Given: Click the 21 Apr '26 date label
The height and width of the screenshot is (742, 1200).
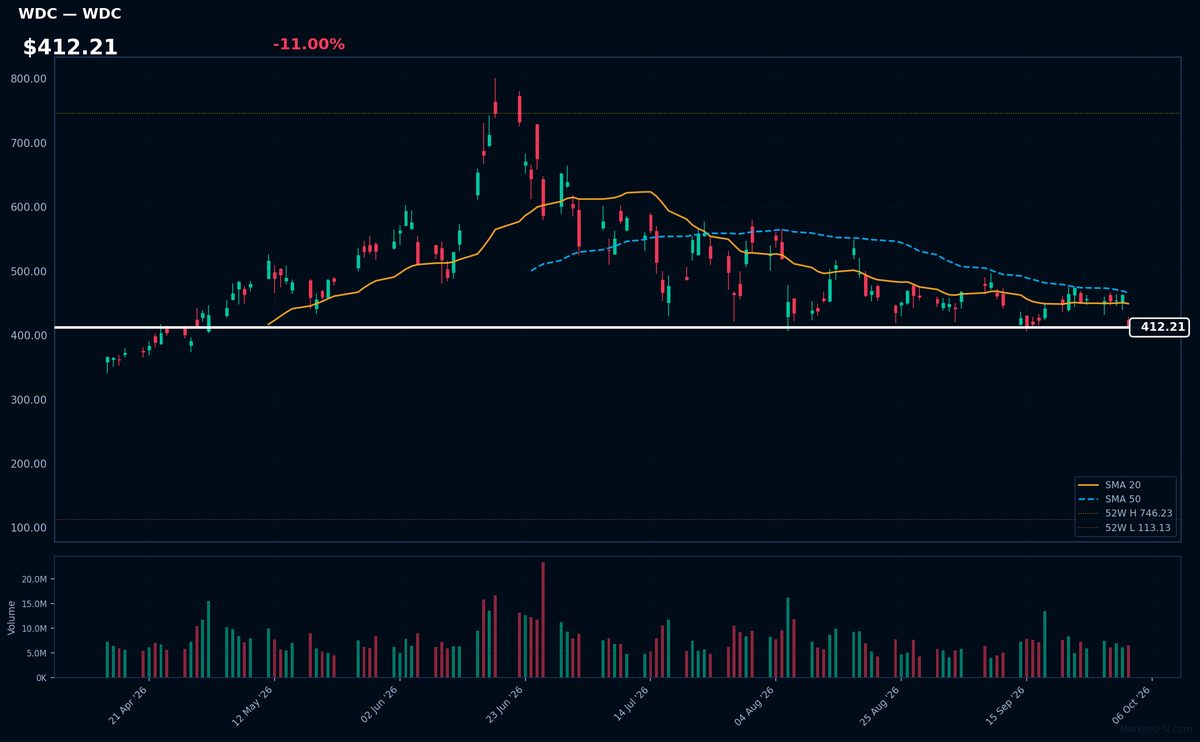Looking at the screenshot, I should click(129, 704).
